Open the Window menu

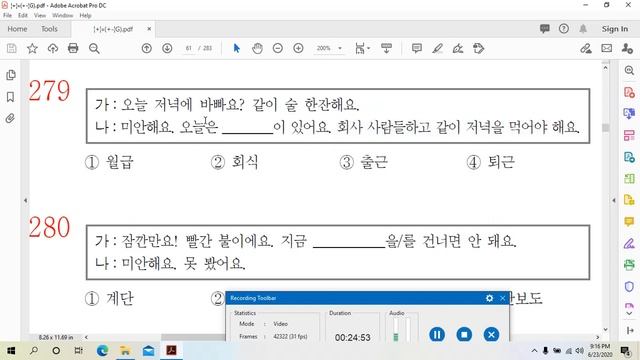(x=62, y=16)
